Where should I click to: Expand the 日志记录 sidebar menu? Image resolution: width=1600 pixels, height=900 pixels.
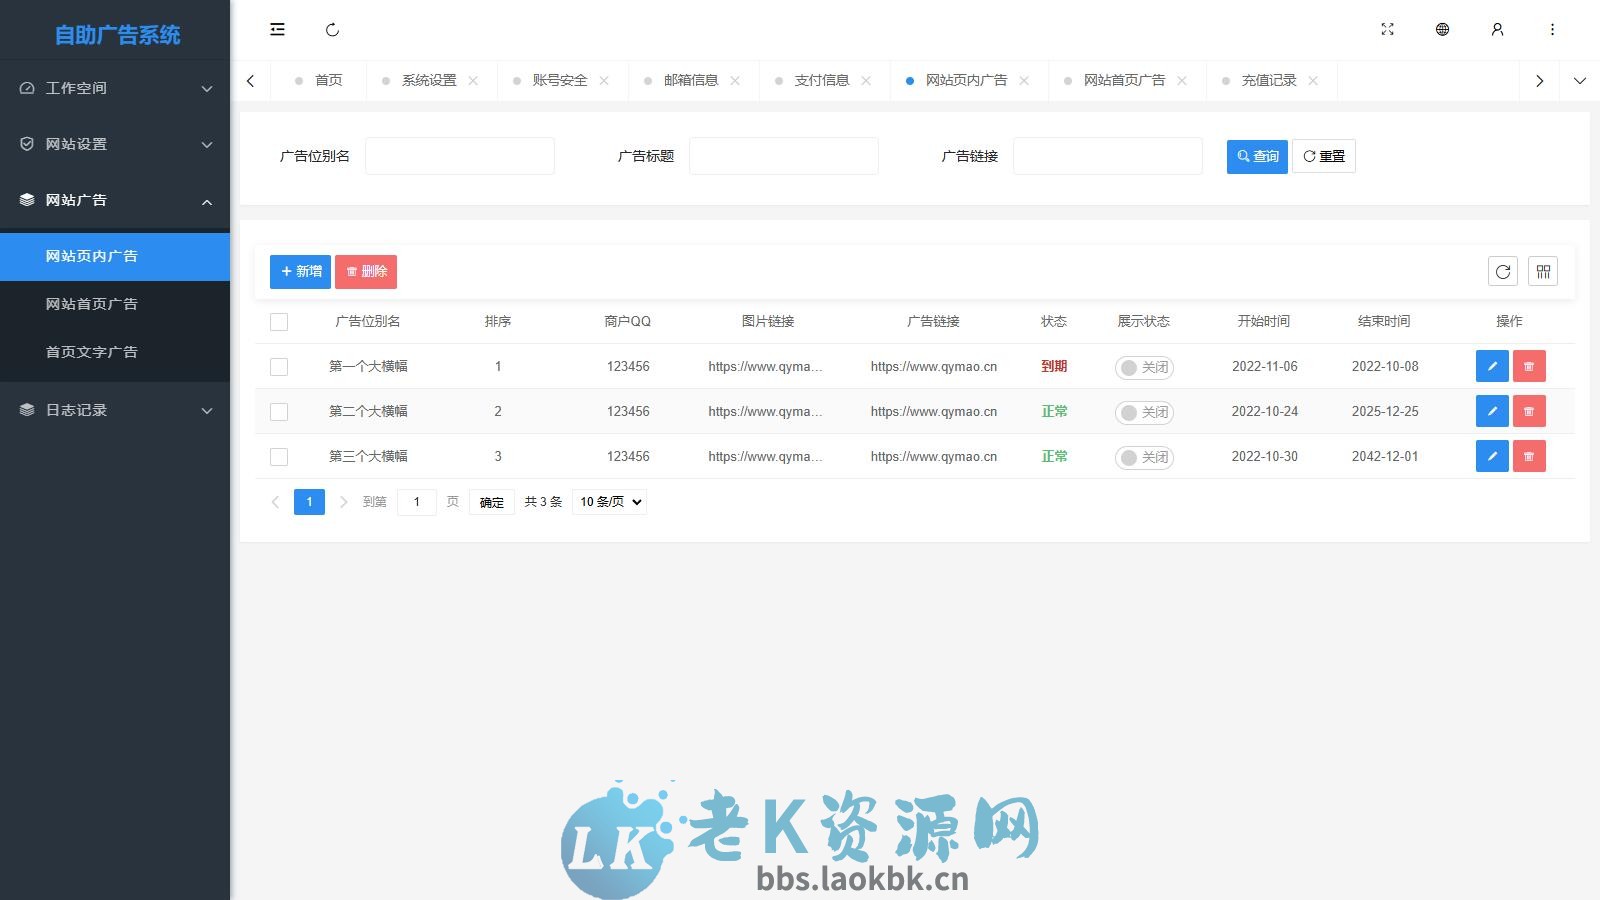click(115, 410)
